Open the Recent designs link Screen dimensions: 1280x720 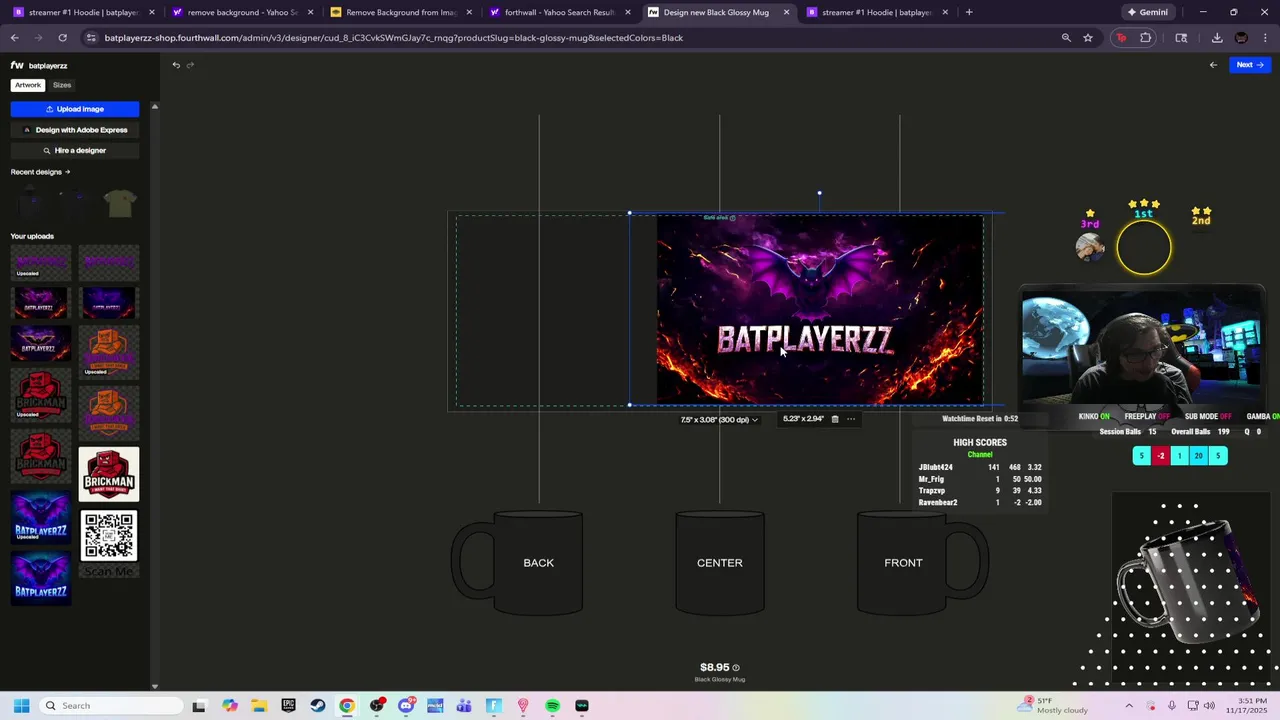click(40, 172)
